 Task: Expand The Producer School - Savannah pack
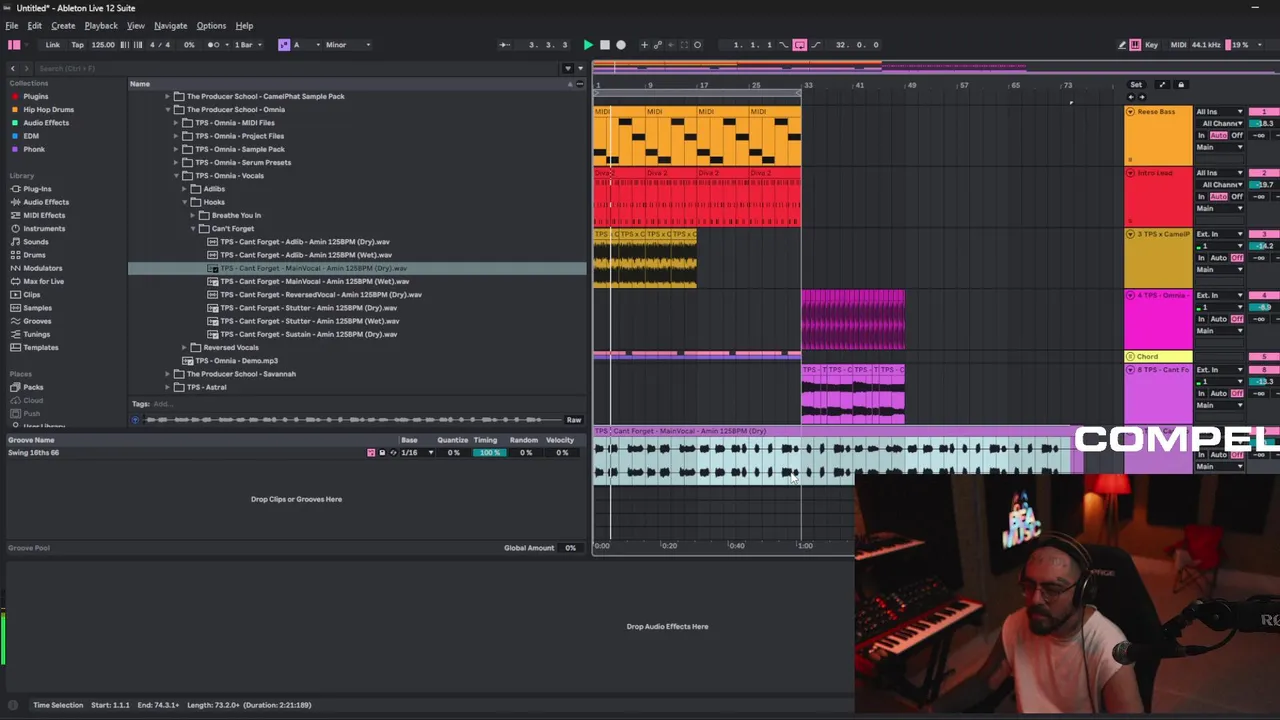point(167,374)
